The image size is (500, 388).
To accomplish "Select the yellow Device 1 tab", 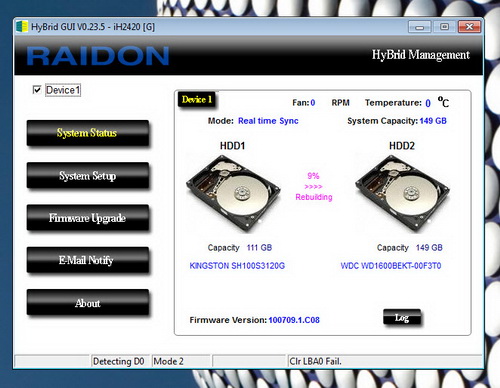I will pos(197,99).
